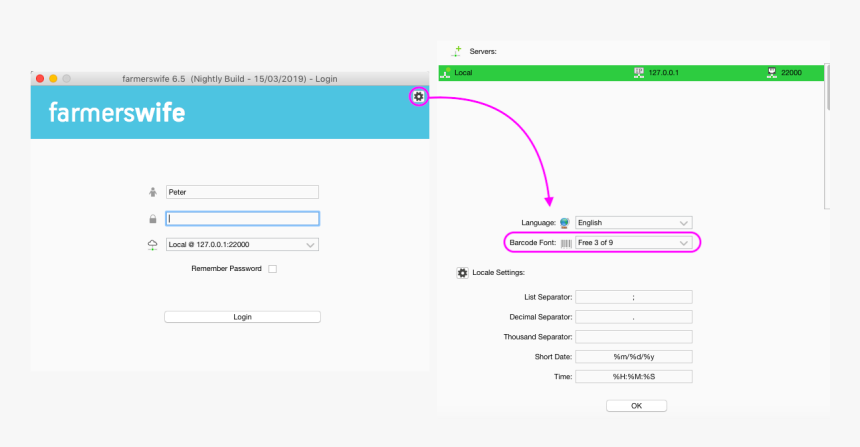This screenshot has width=860, height=447.
Task: Toggle the Remember Password checkbox
Action: (273, 269)
